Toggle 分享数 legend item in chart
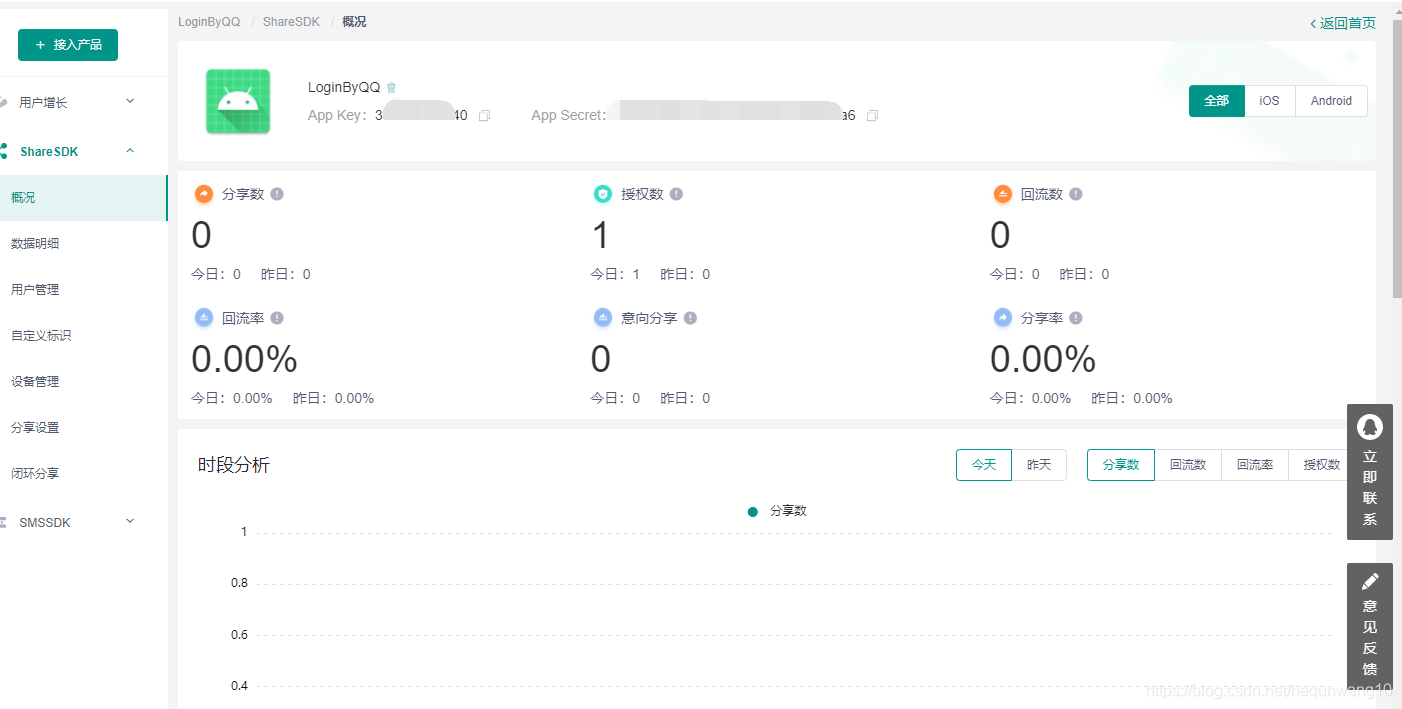 [777, 511]
